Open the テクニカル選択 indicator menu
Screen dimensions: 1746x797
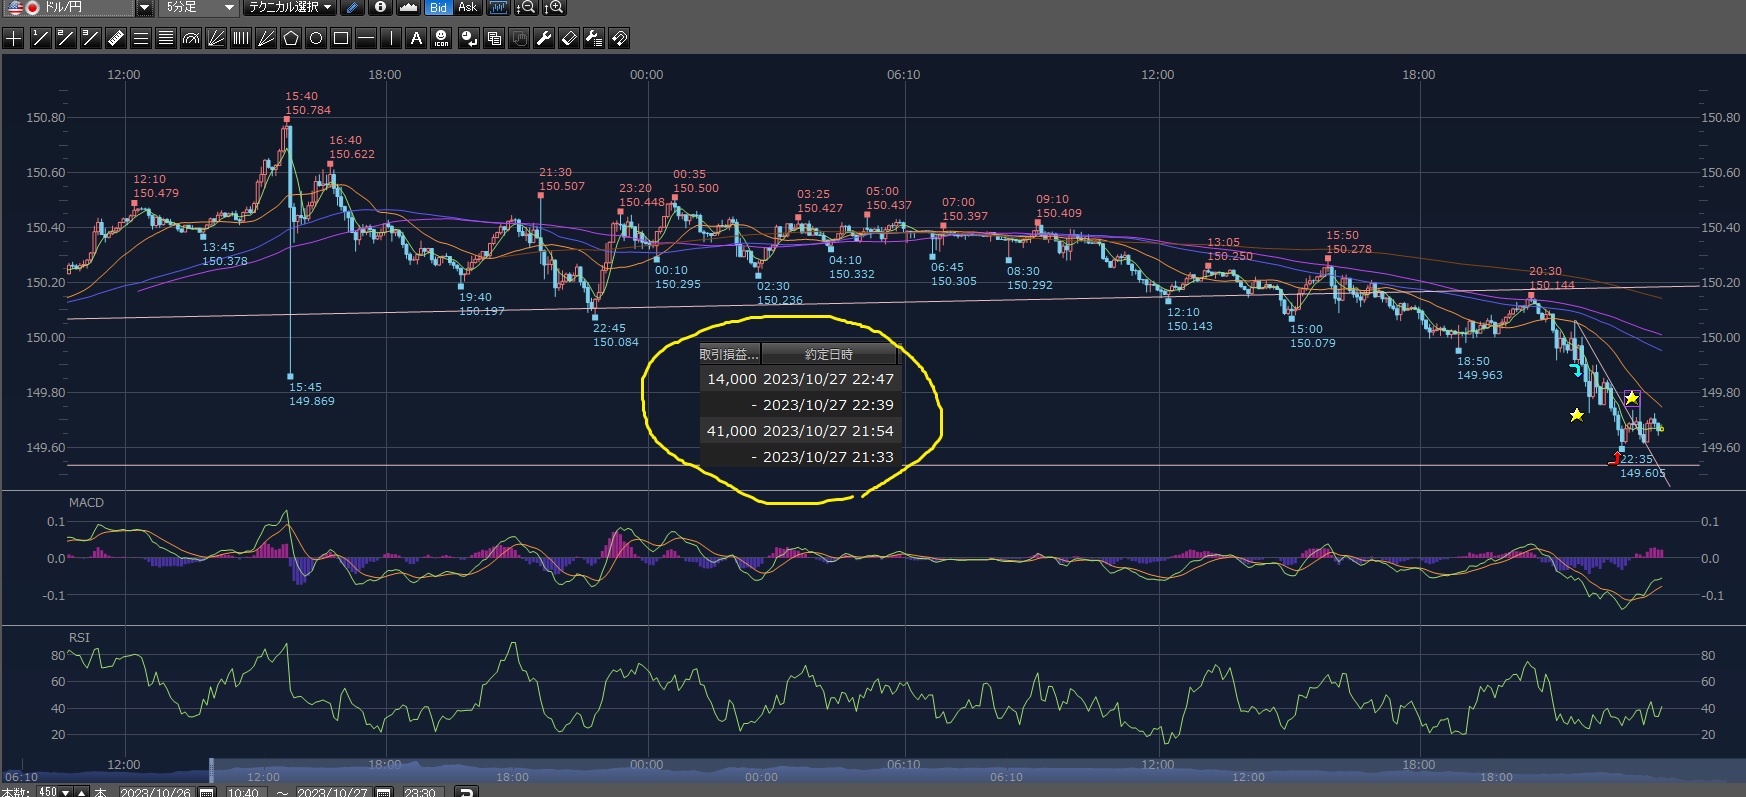pyautogui.click(x=290, y=8)
